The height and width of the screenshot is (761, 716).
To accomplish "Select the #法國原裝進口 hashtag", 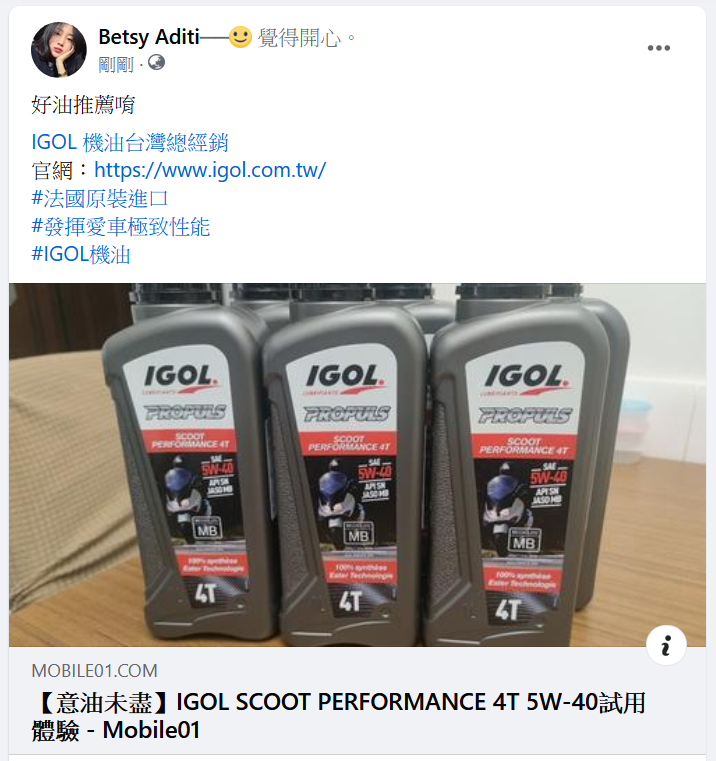I will (100, 198).
